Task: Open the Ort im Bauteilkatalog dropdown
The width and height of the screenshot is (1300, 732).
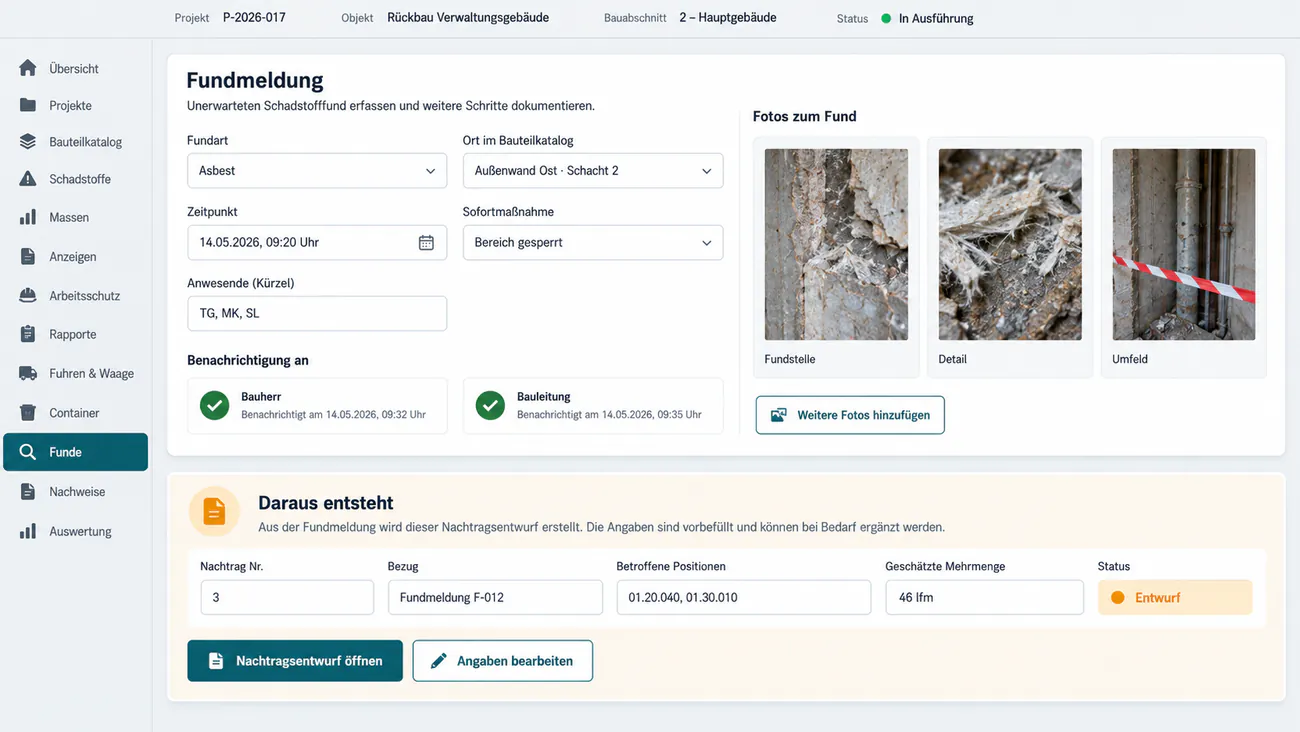Action: (x=593, y=171)
